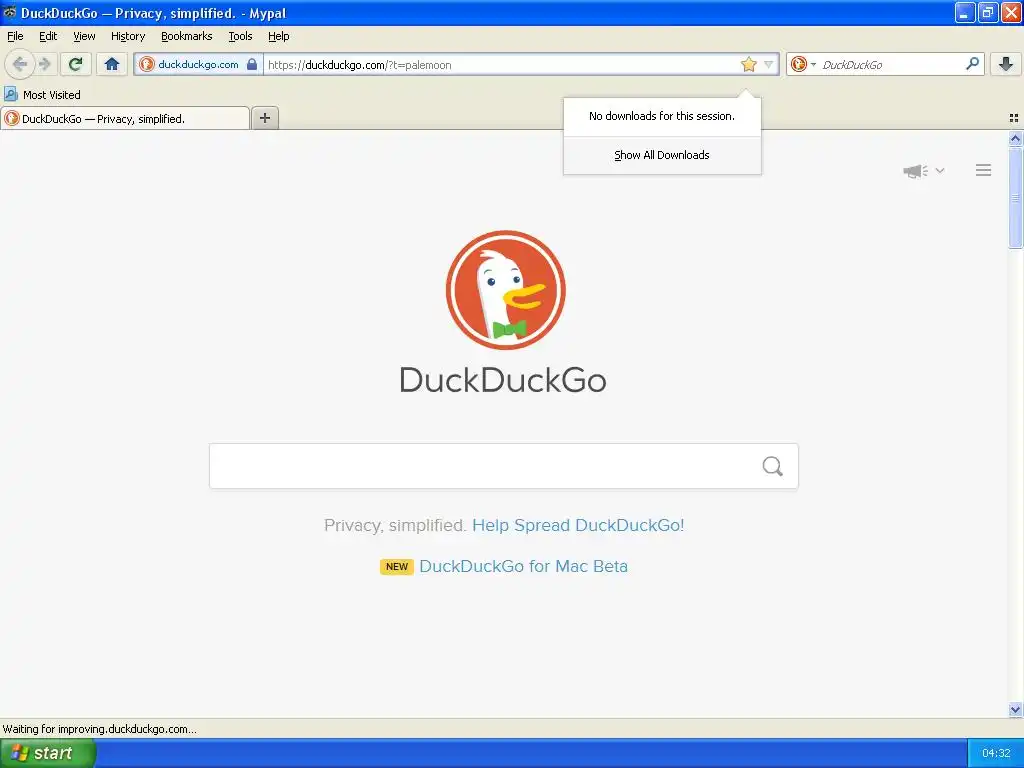Viewport: 1024px width, 768px height.
Task: Reload the current page
Action: click(x=76, y=64)
